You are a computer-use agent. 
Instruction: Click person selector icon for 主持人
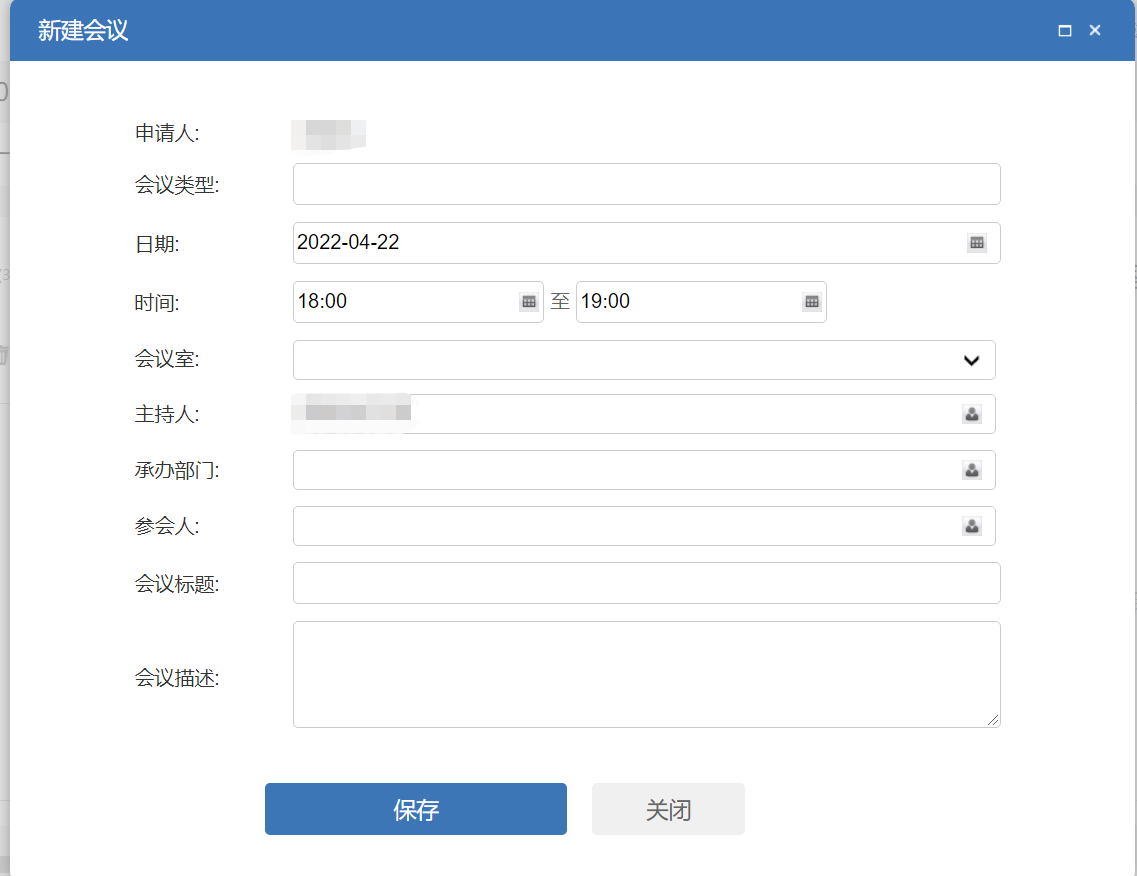pos(972,414)
